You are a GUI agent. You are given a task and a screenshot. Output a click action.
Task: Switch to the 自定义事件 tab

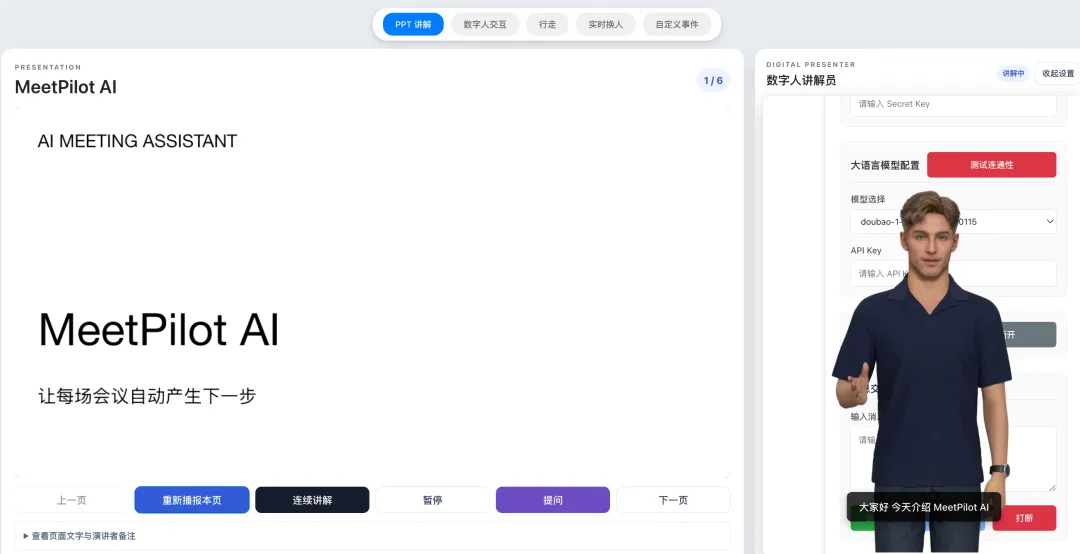point(677,24)
